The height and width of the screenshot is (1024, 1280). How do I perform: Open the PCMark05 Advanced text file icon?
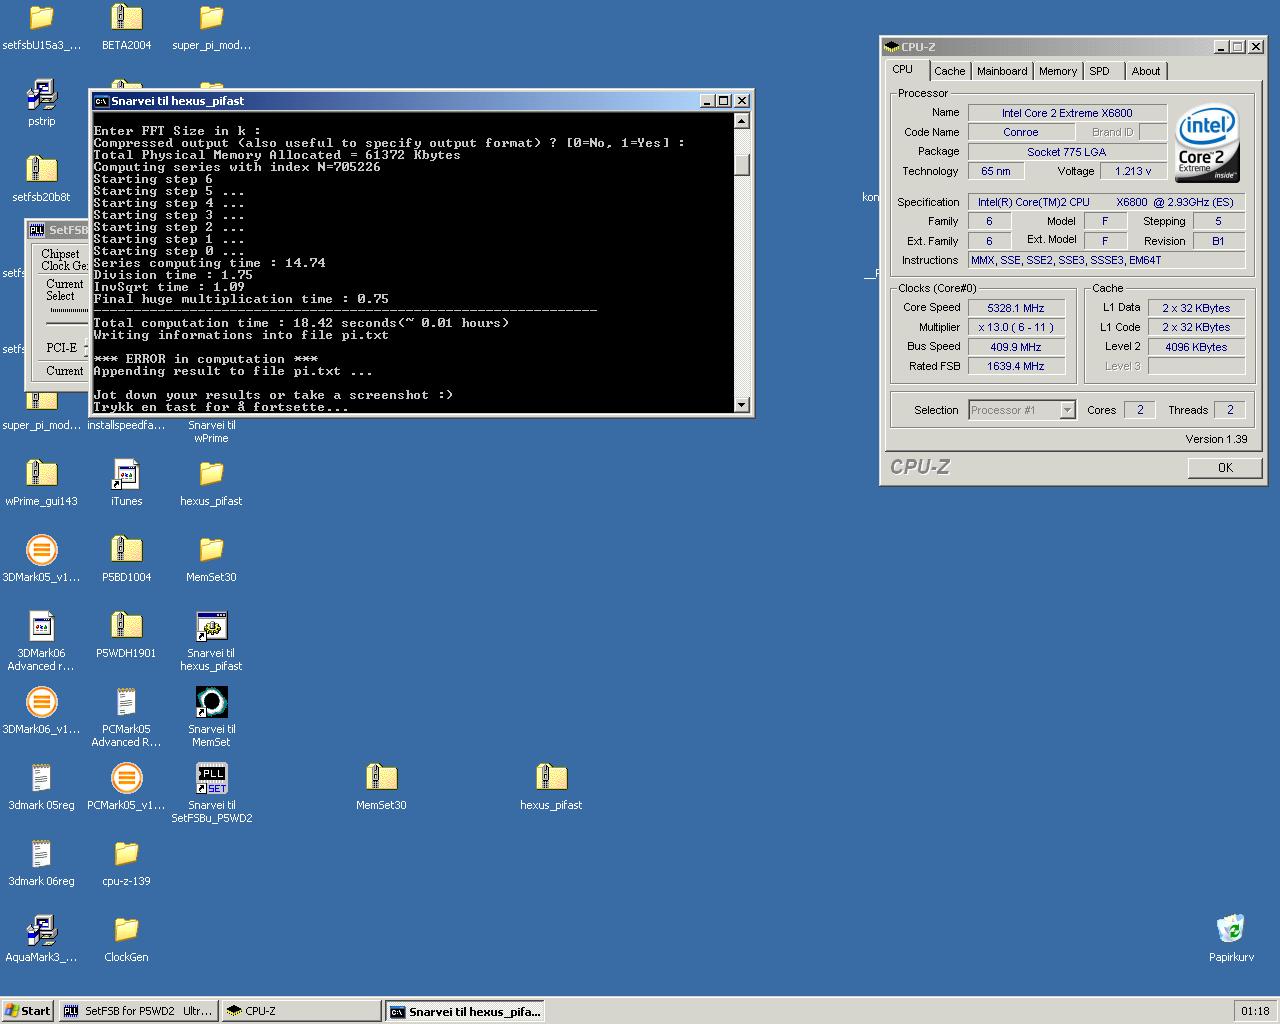point(126,702)
